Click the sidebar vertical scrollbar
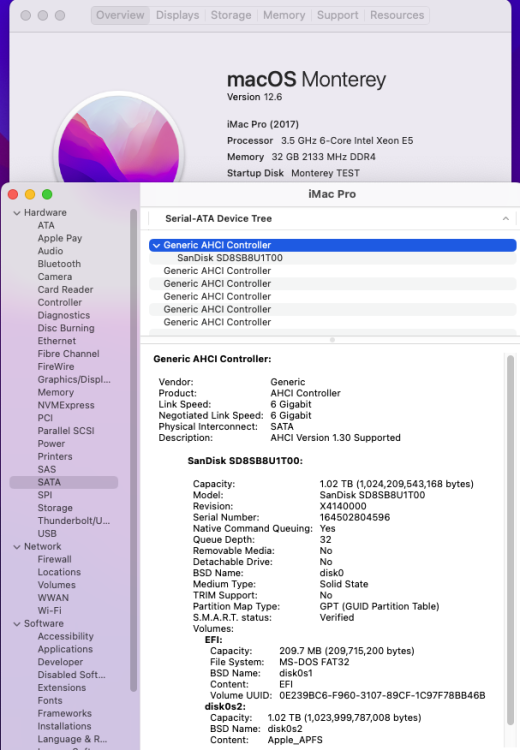The image size is (520, 750). pos(133,450)
